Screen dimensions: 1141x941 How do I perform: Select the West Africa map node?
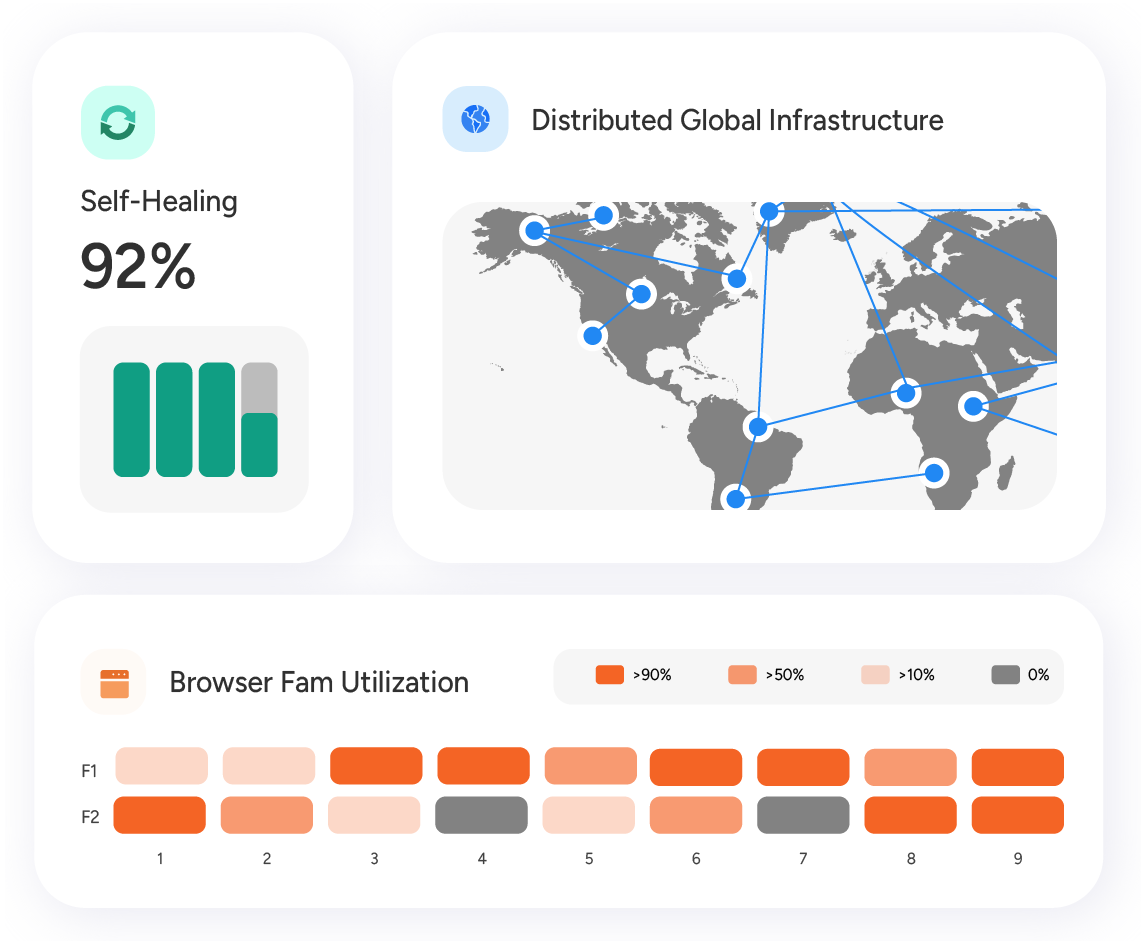pos(904,393)
